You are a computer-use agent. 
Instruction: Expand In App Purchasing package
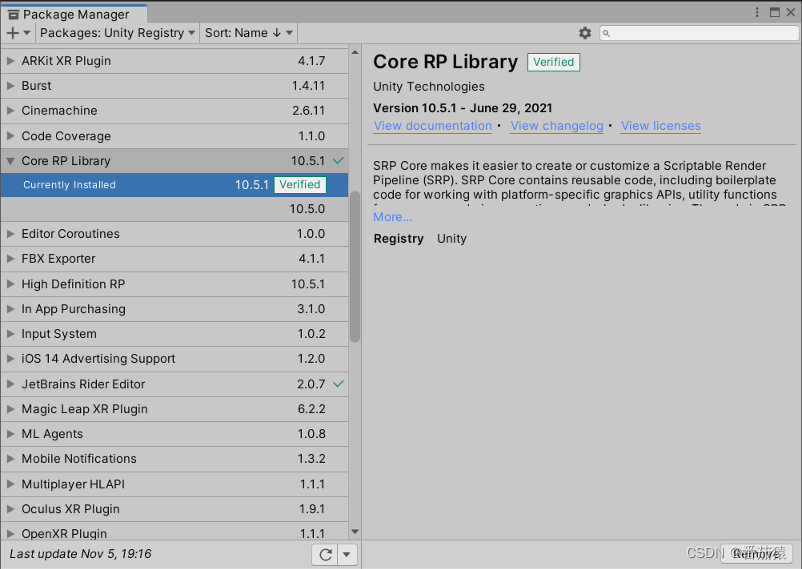[x=11, y=309]
